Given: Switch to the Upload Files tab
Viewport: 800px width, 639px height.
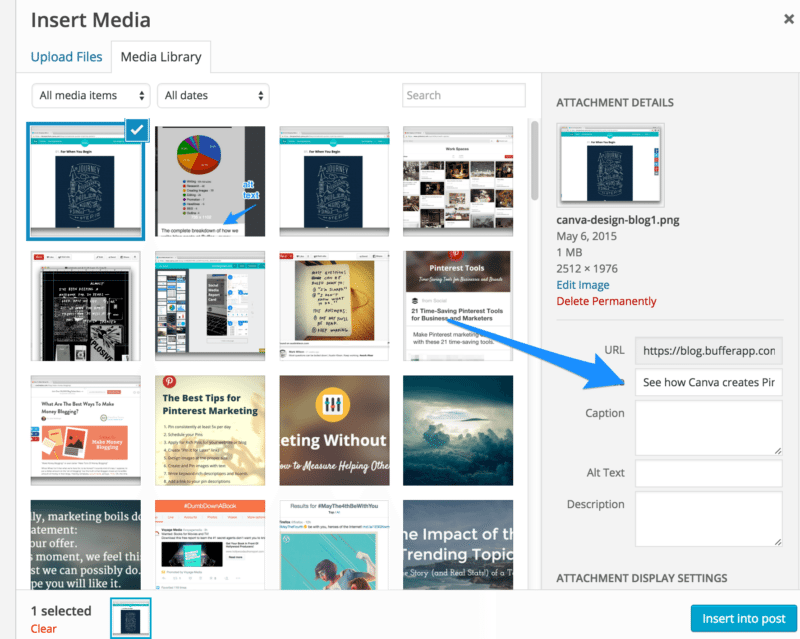Looking at the screenshot, I should pyautogui.click(x=66, y=57).
